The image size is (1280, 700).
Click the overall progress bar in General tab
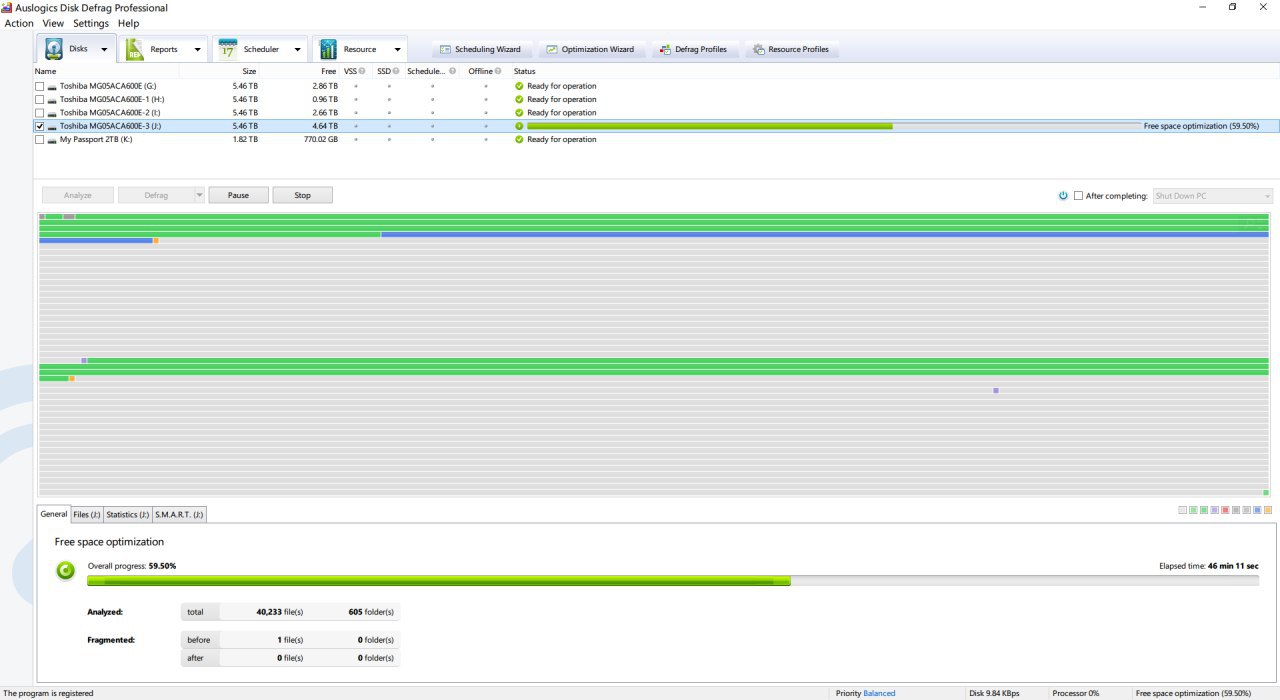click(673, 580)
